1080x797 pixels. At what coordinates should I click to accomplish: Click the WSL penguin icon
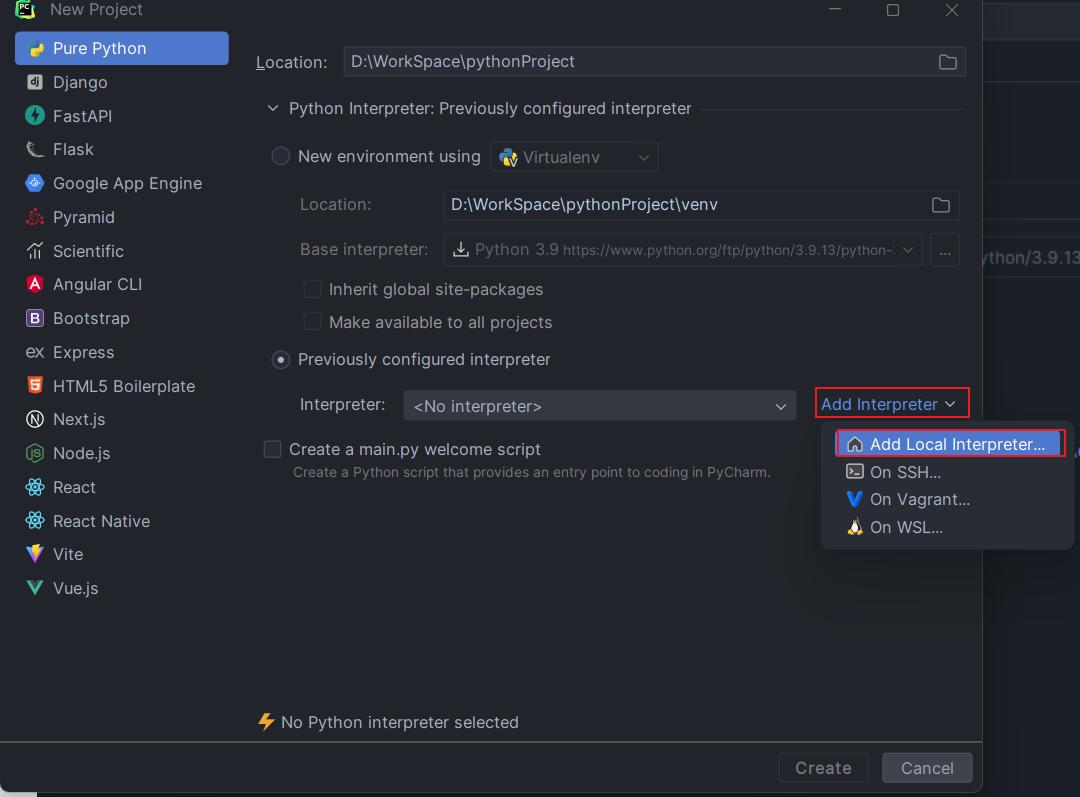tap(855, 527)
